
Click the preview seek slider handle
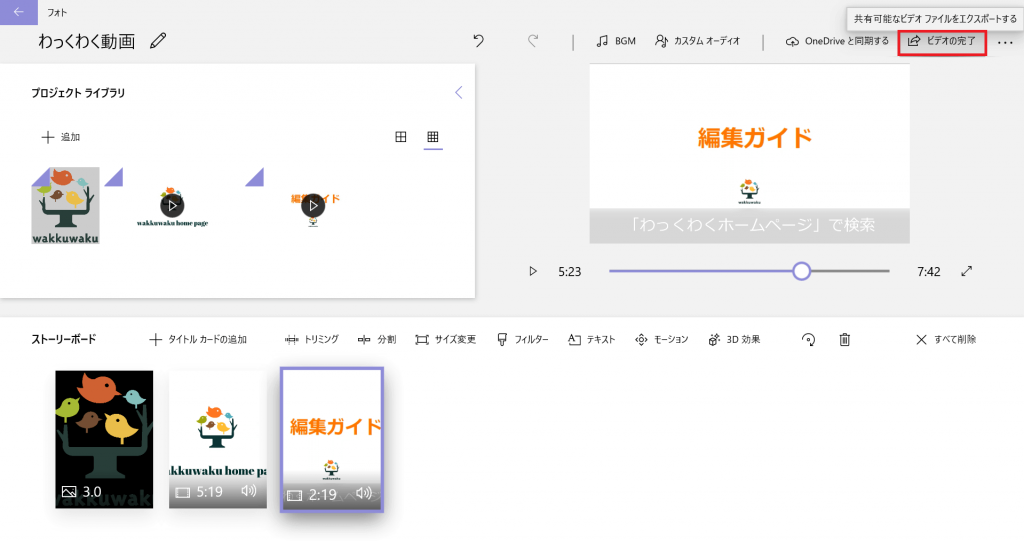point(801,271)
